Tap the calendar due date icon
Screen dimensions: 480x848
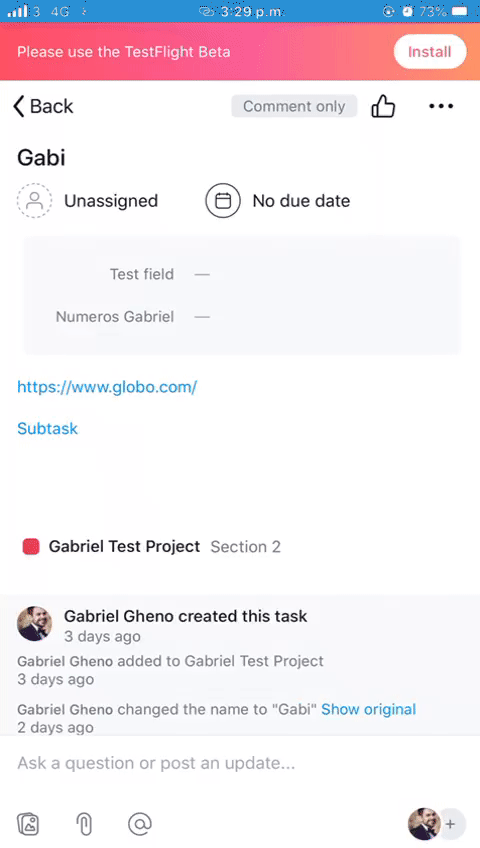point(223,201)
